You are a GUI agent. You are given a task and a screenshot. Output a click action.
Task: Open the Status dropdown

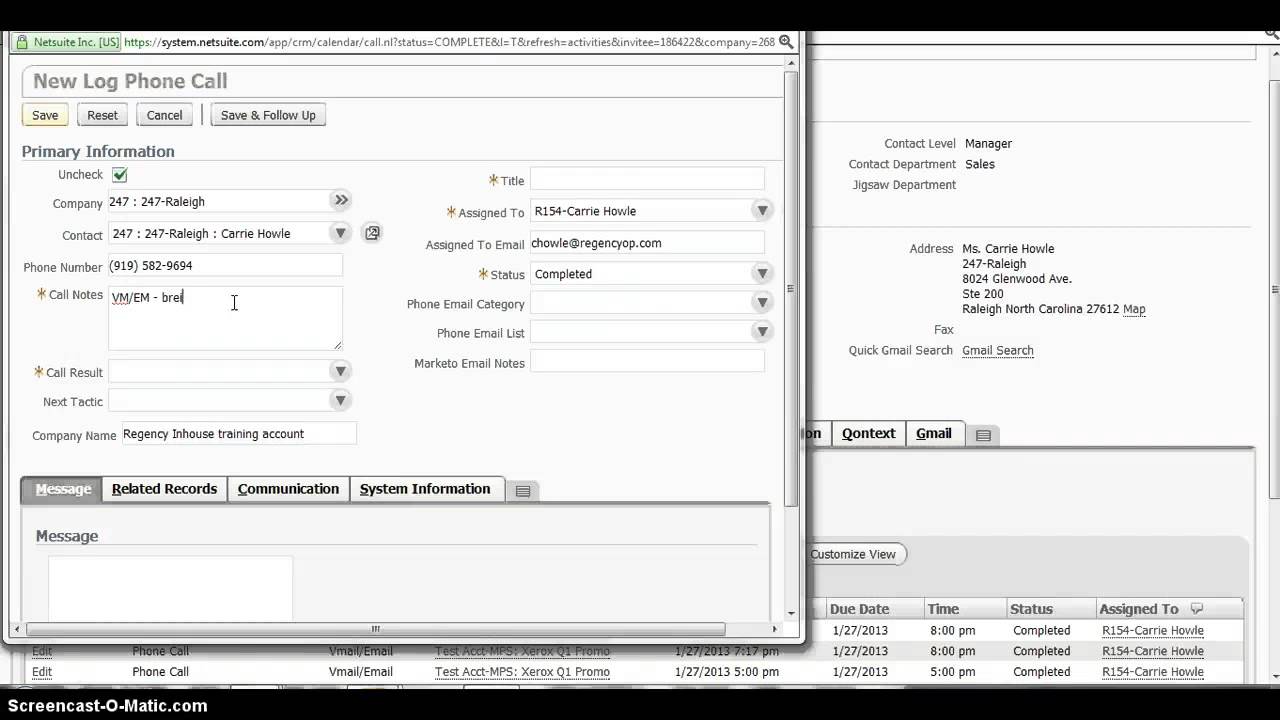point(762,274)
